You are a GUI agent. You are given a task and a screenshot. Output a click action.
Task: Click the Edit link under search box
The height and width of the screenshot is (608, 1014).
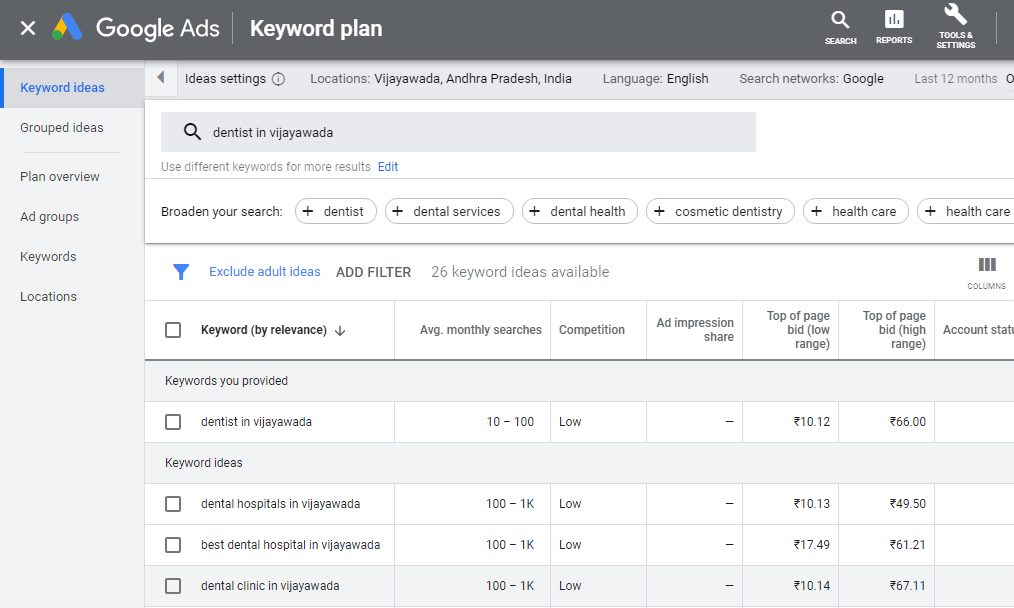[388, 167]
